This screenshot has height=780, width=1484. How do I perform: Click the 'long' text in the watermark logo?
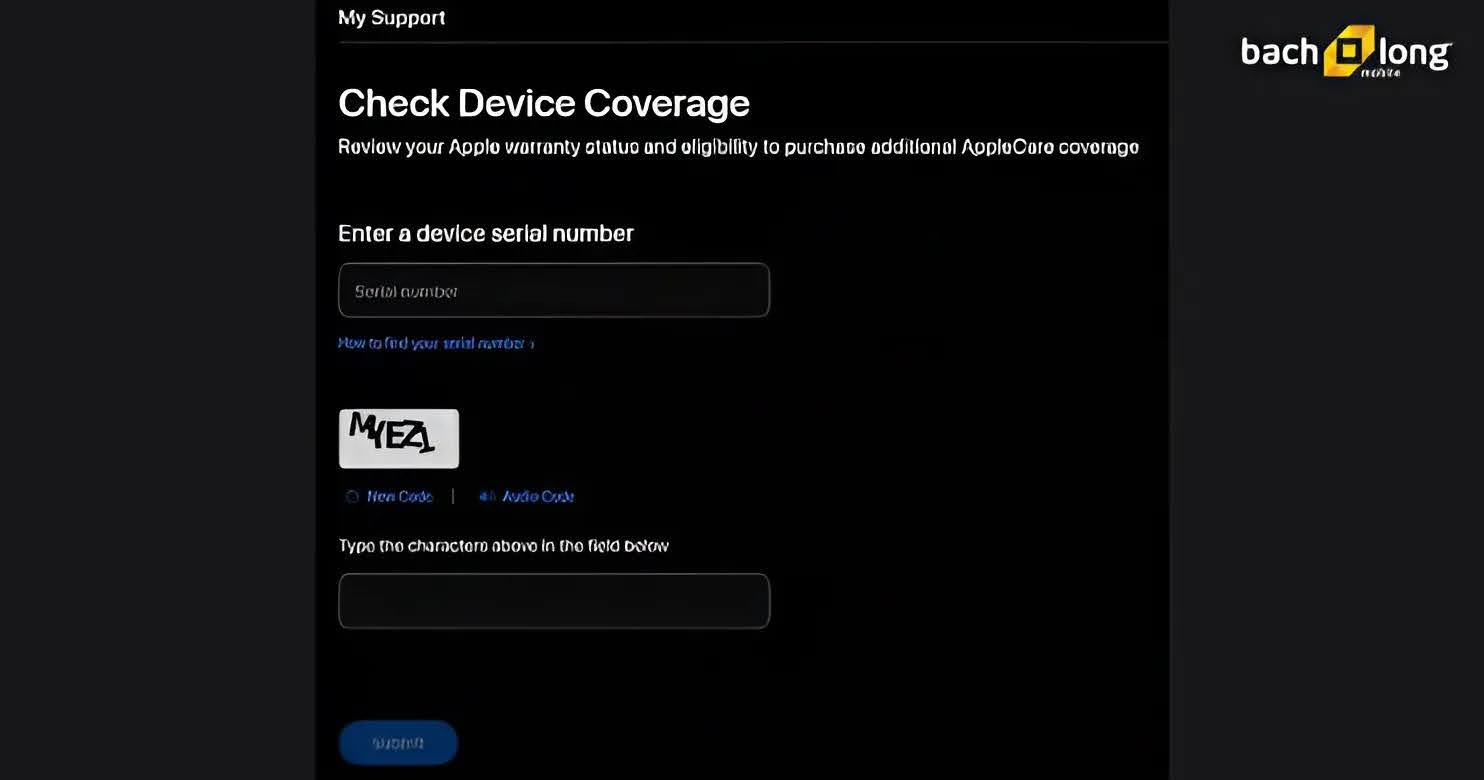click(x=1413, y=53)
